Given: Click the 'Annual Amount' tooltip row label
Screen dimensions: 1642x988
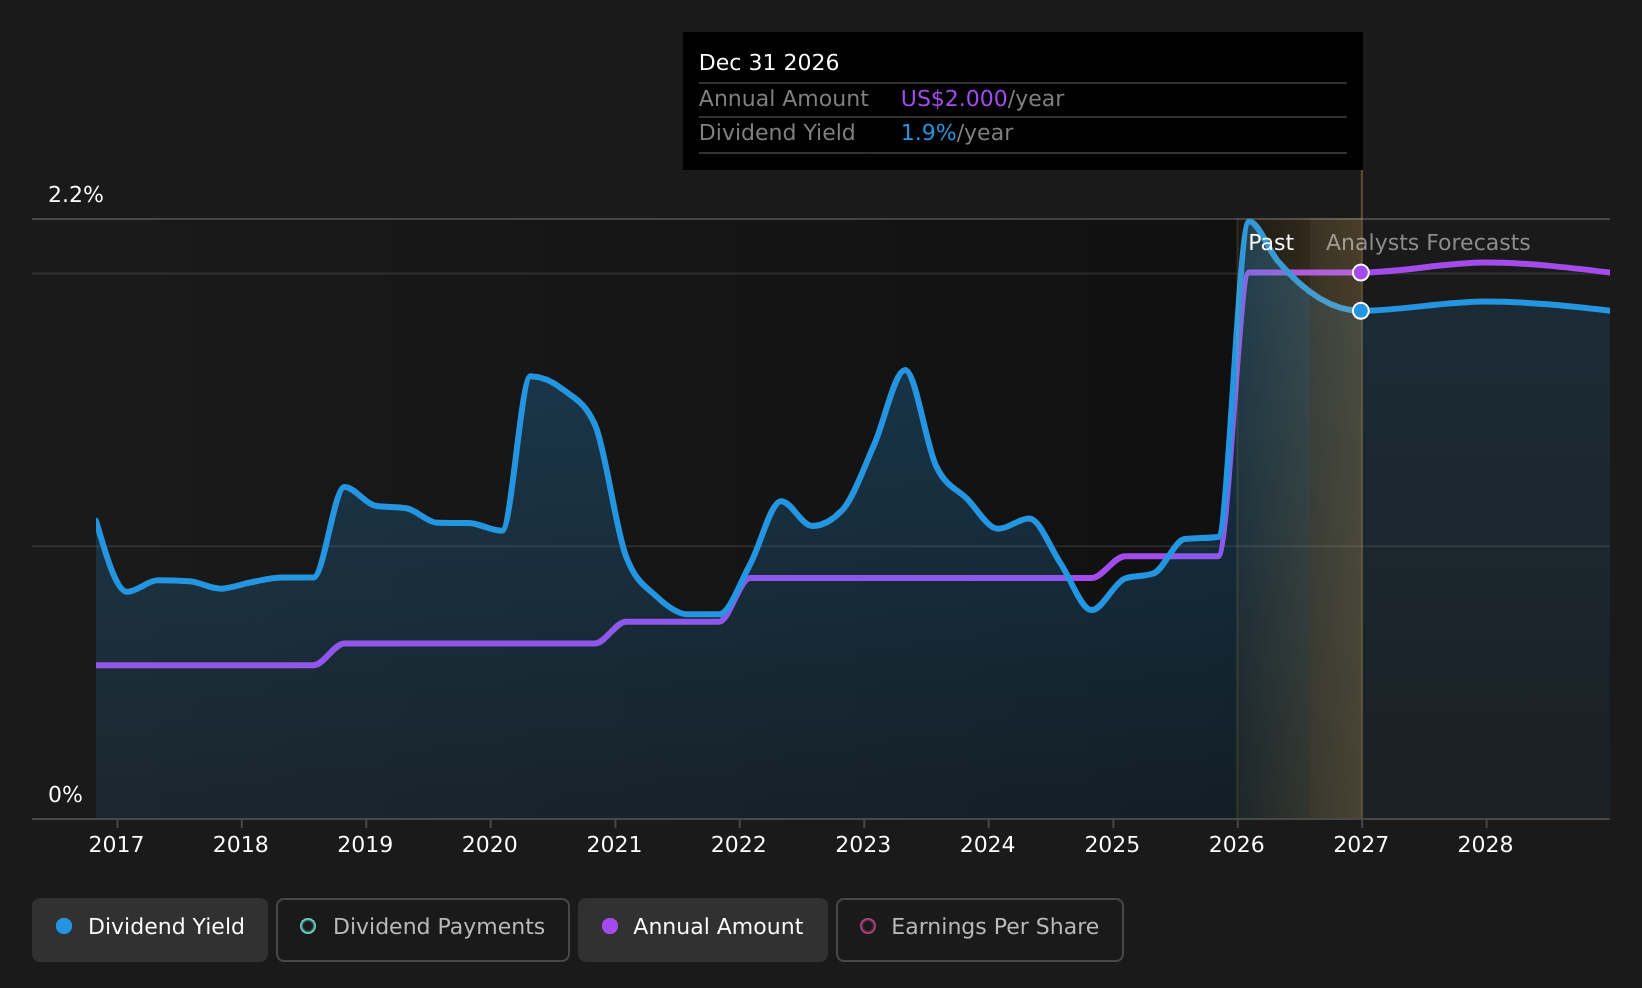Looking at the screenshot, I should (784, 99).
